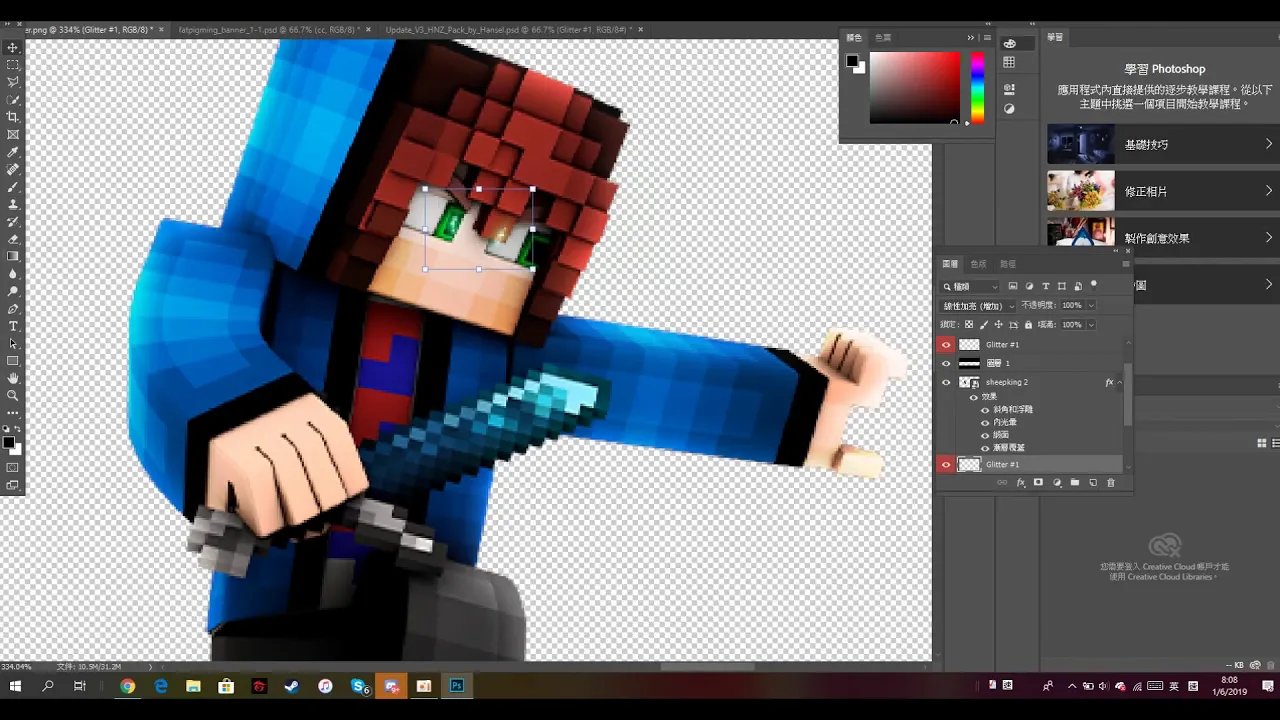This screenshot has width=1280, height=720.
Task: Toggle the 內光暈 effect visibility
Action: click(x=985, y=423)
